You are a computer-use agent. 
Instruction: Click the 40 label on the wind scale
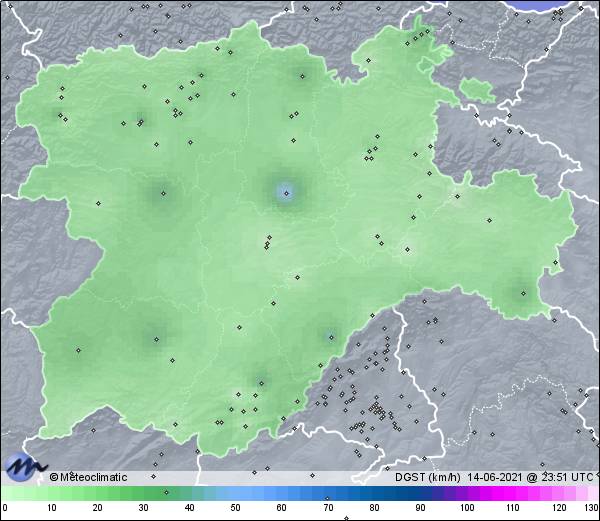click(x=189, y=508)
